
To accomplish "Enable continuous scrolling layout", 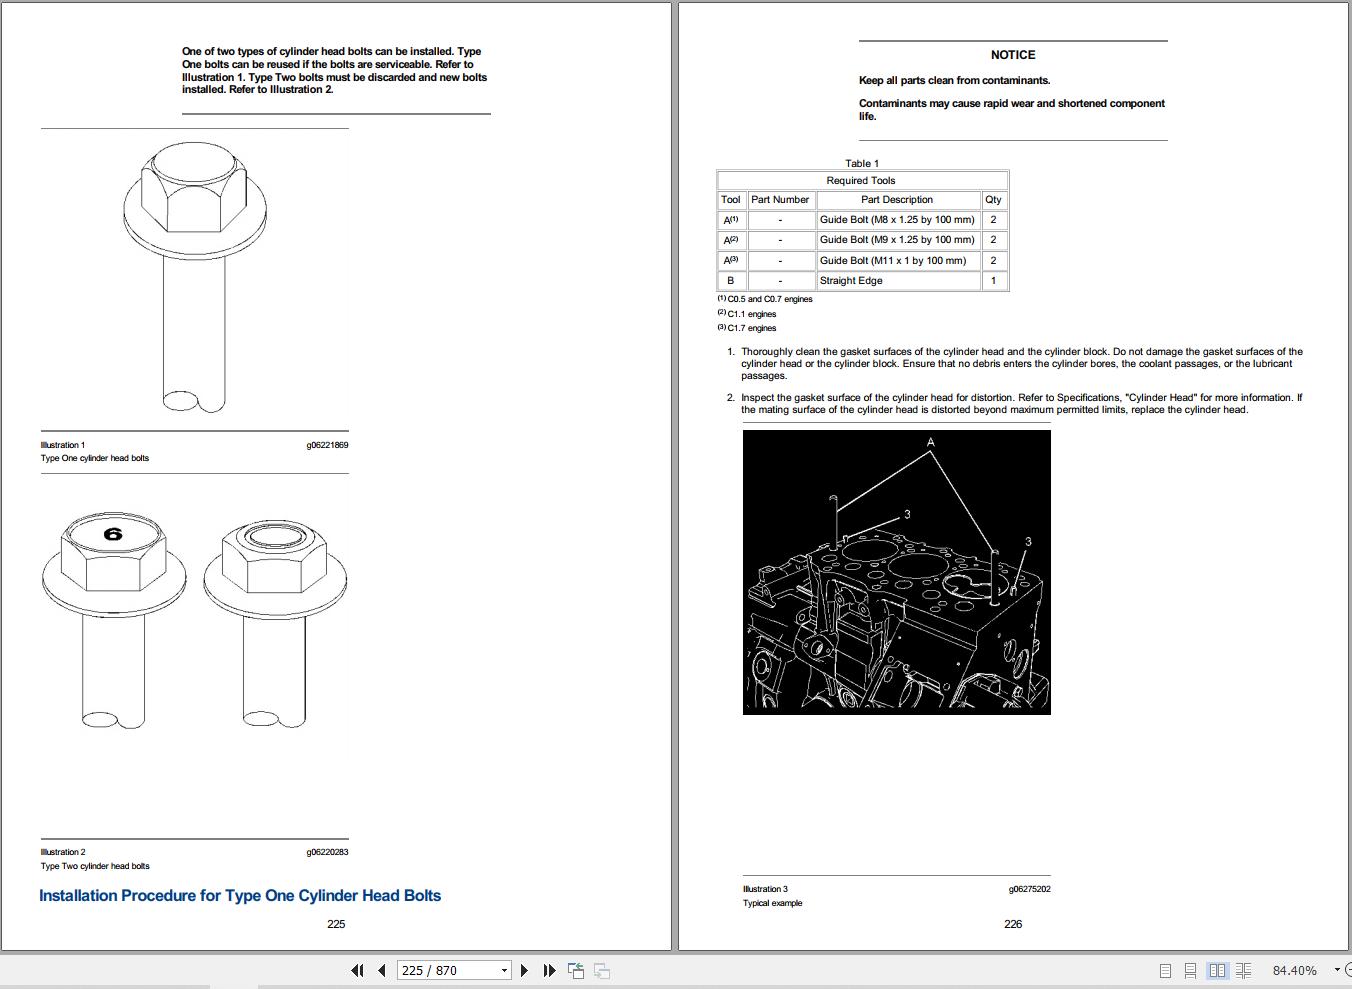I will [x=1190, y=970].
